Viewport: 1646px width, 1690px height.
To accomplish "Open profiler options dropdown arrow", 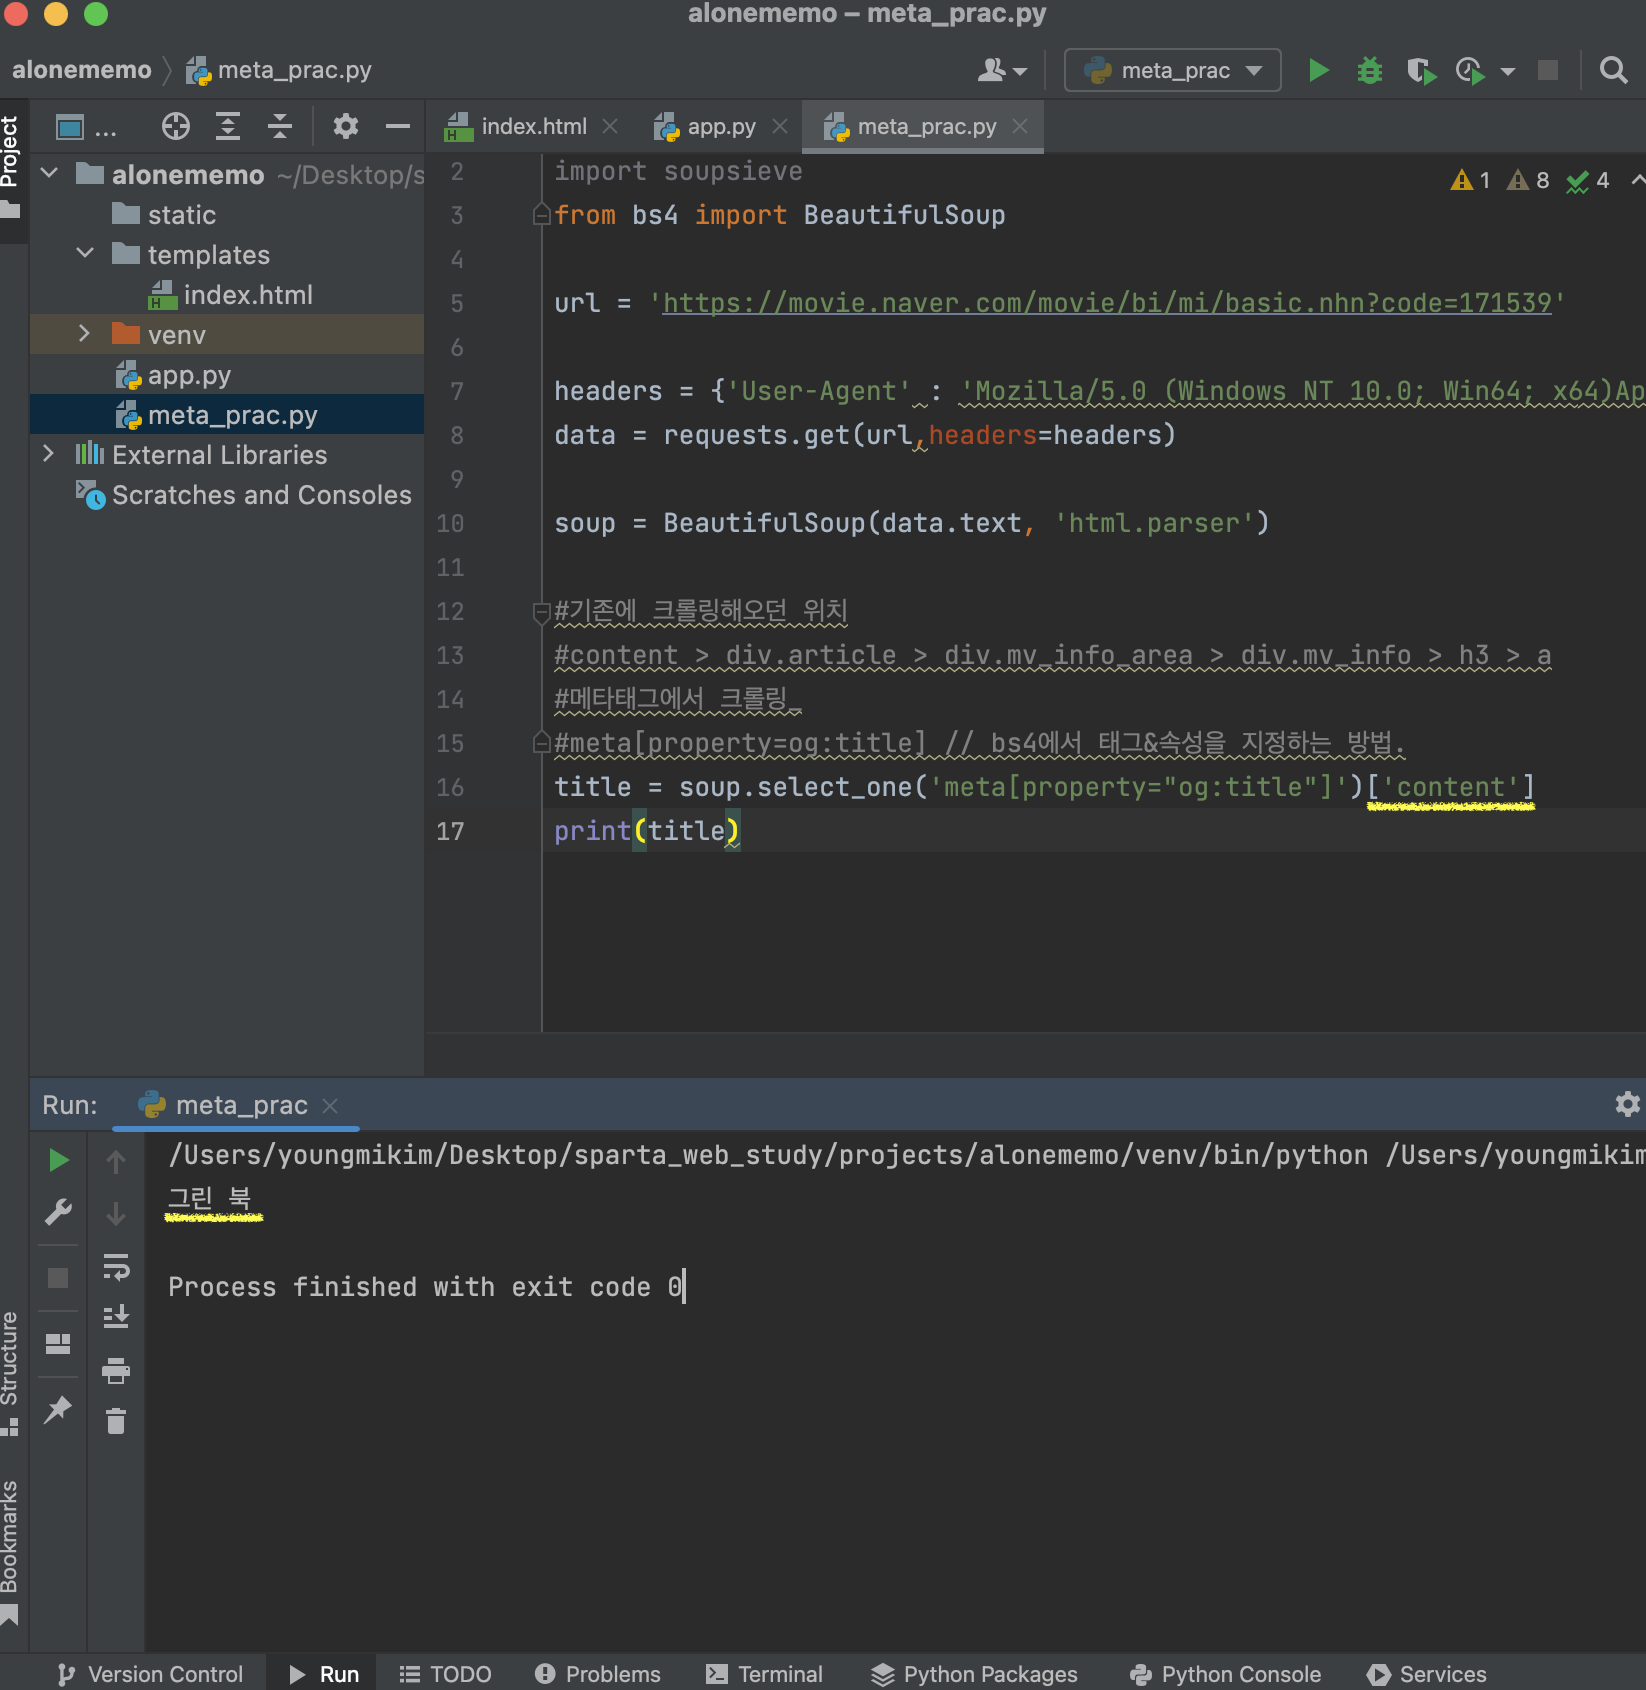I will 1508,71.
